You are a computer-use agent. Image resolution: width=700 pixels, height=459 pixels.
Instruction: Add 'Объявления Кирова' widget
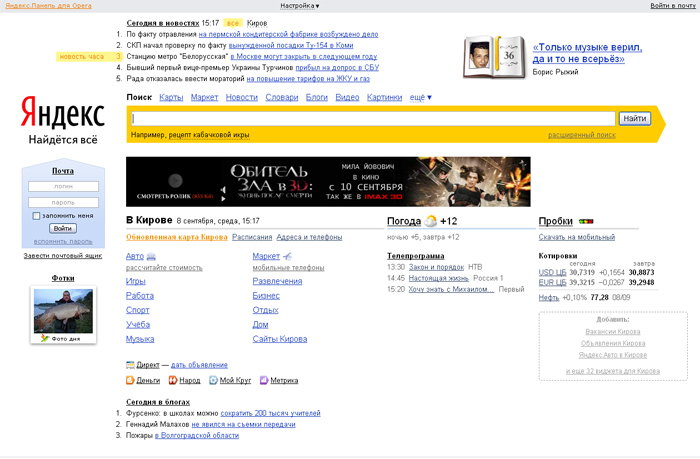[613, 343]
